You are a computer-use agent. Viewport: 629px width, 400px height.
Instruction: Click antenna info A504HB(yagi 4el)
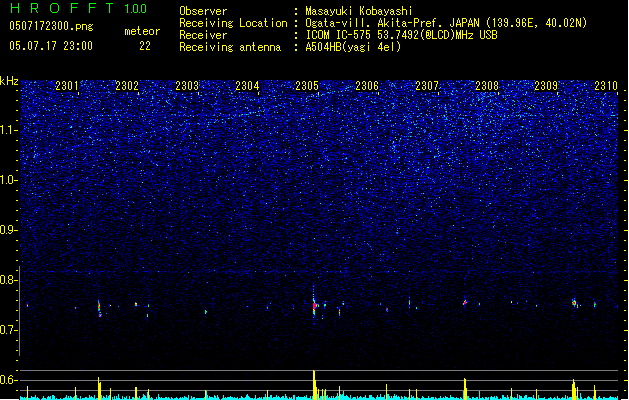pos(353,47)
